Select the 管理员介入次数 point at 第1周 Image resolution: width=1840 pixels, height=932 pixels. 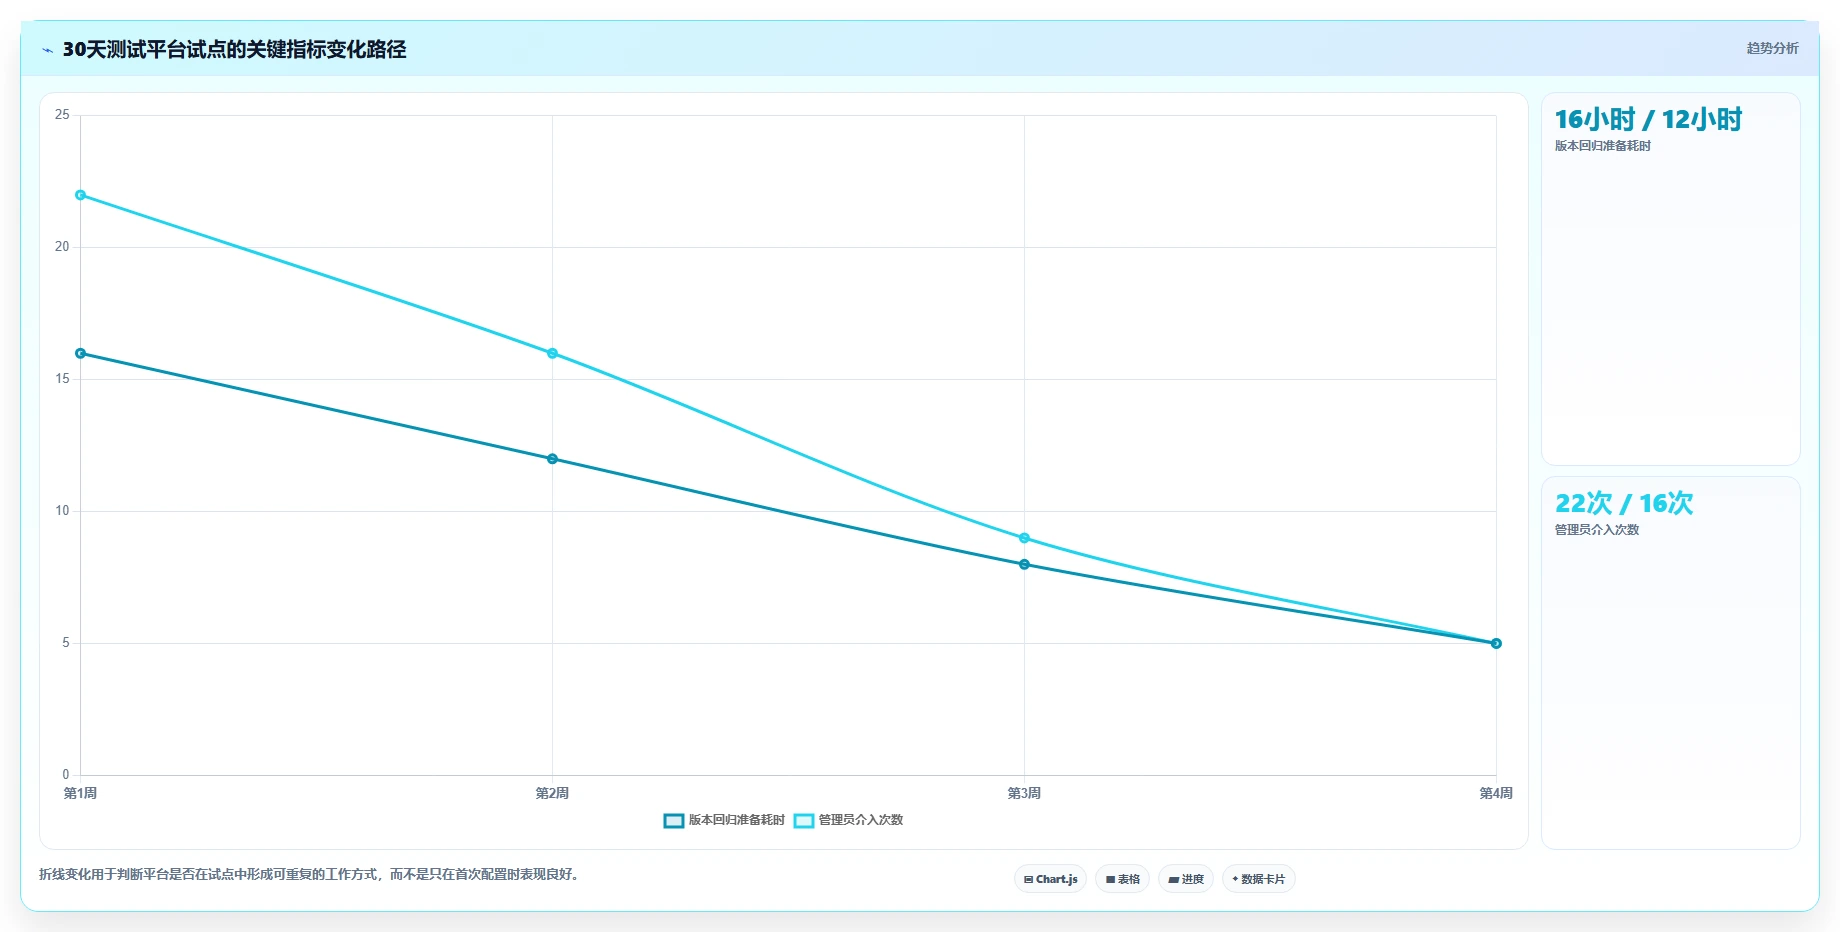point(81,195)
